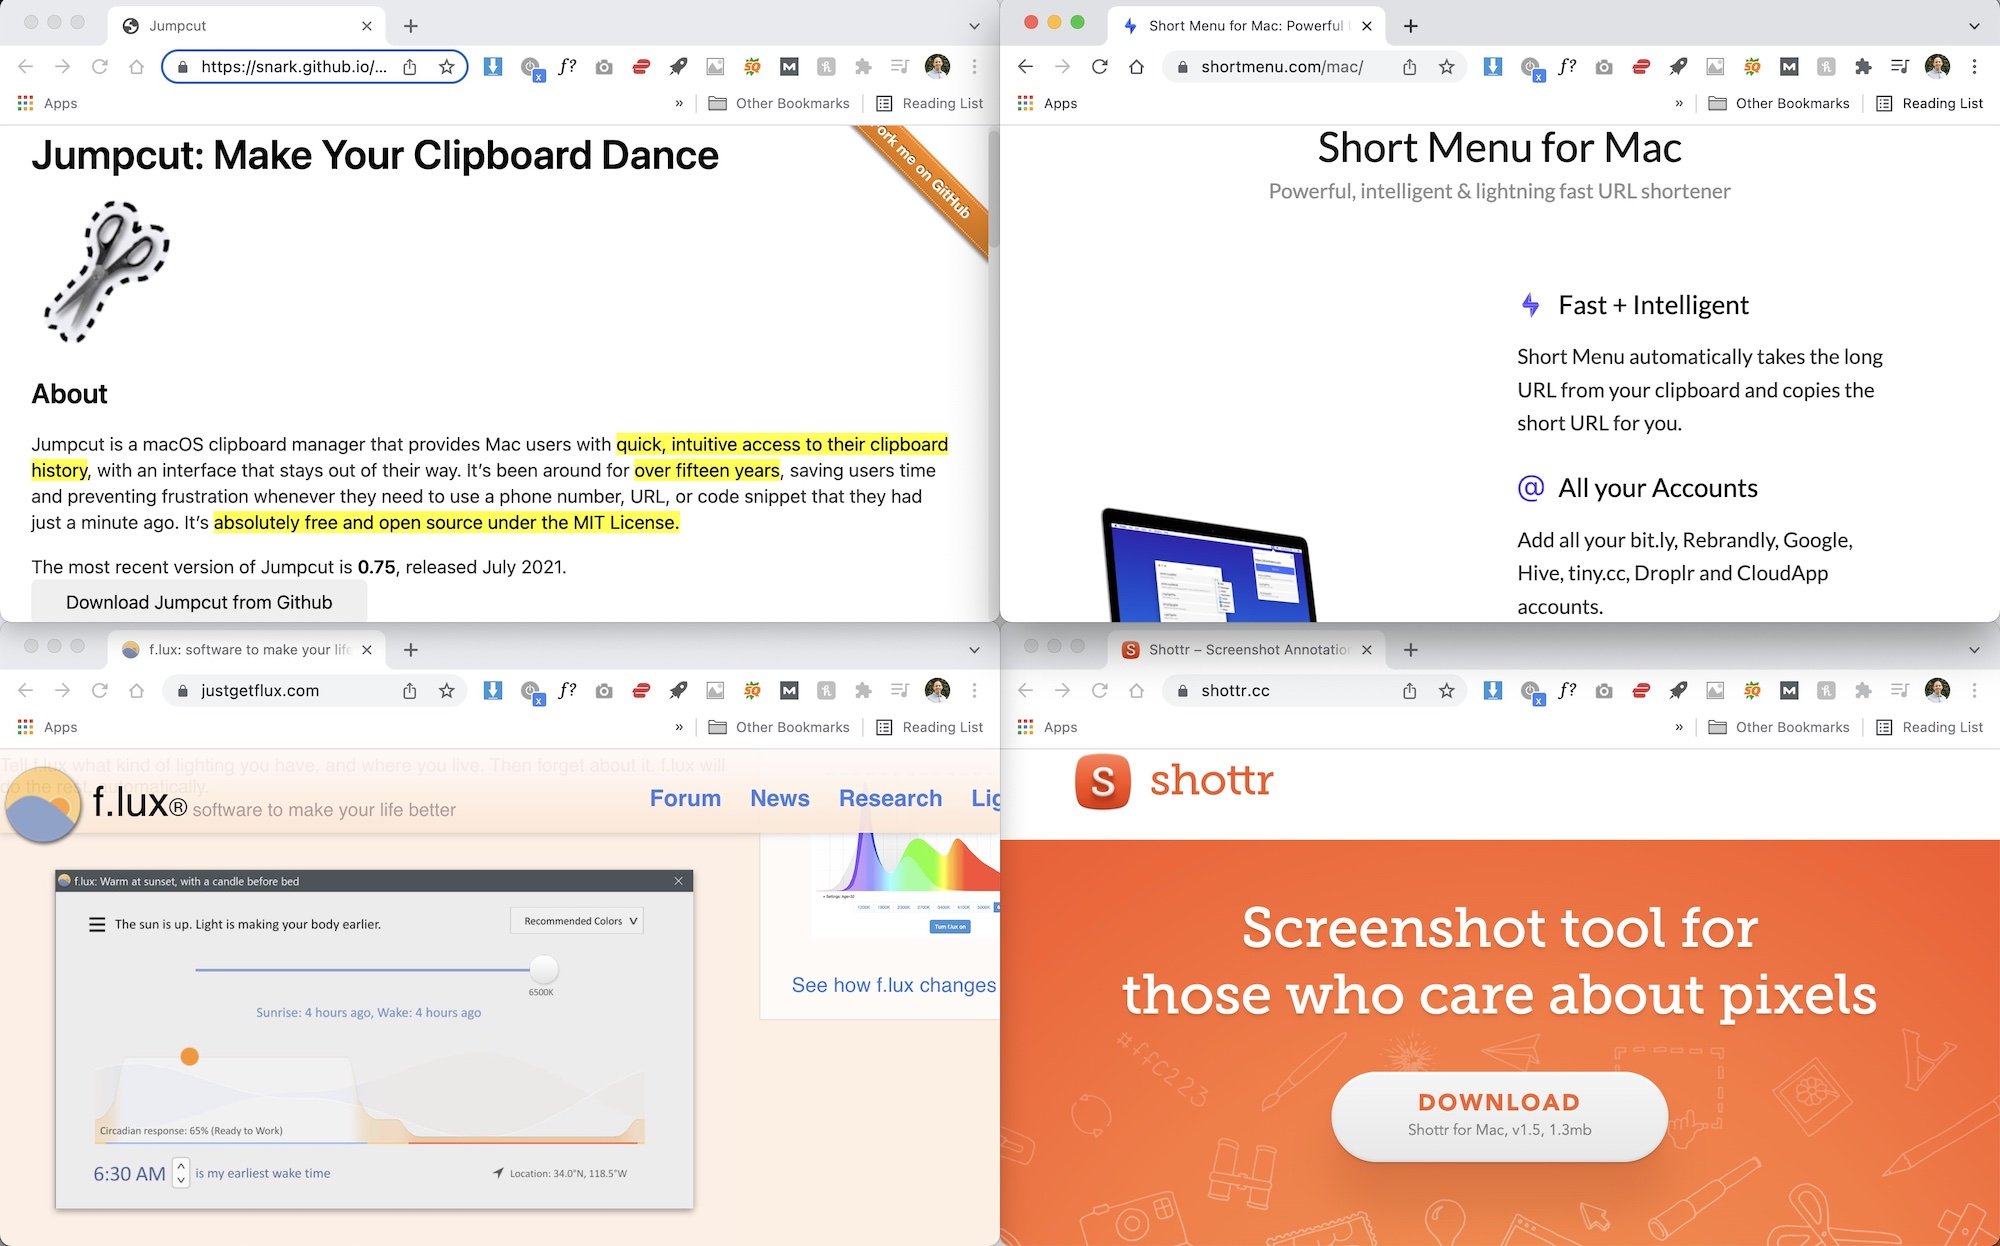The width and height of the screenshot is (2000, 1246).
Task: Click the Shottr DOWNLOAD button
Action: click(x=1499, y=1116)
